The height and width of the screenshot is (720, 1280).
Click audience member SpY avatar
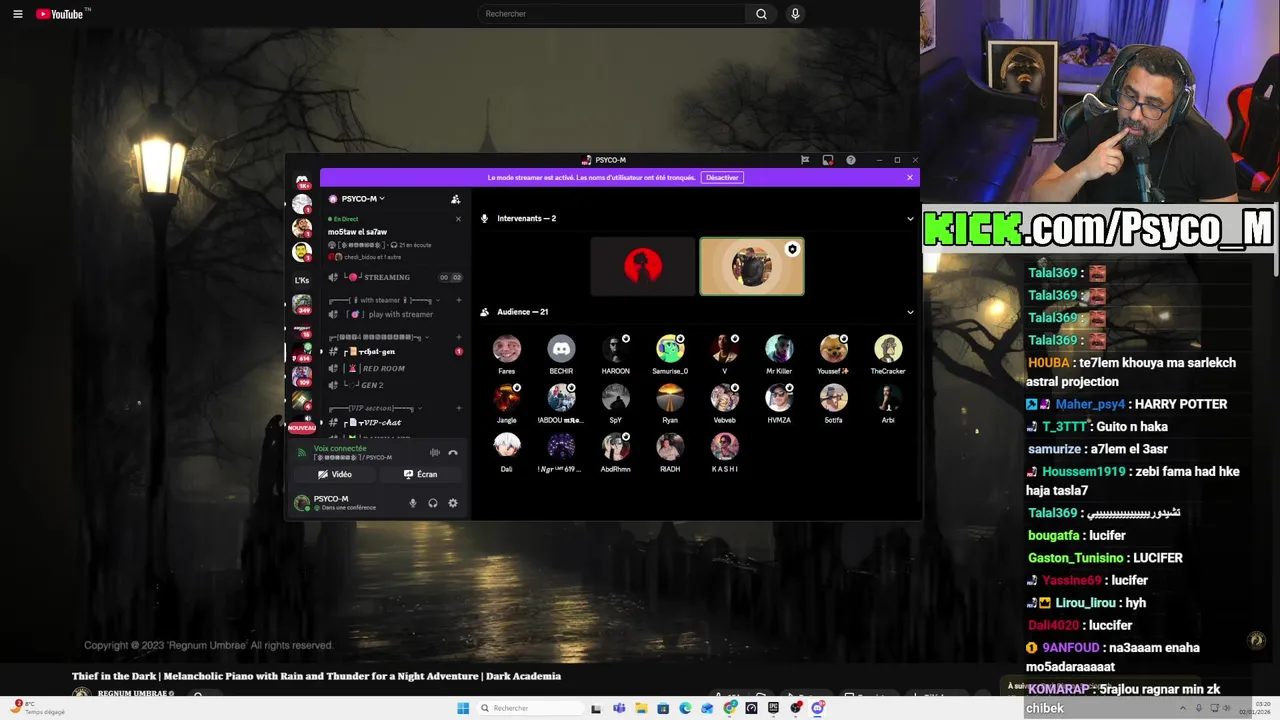coord(616,398)
